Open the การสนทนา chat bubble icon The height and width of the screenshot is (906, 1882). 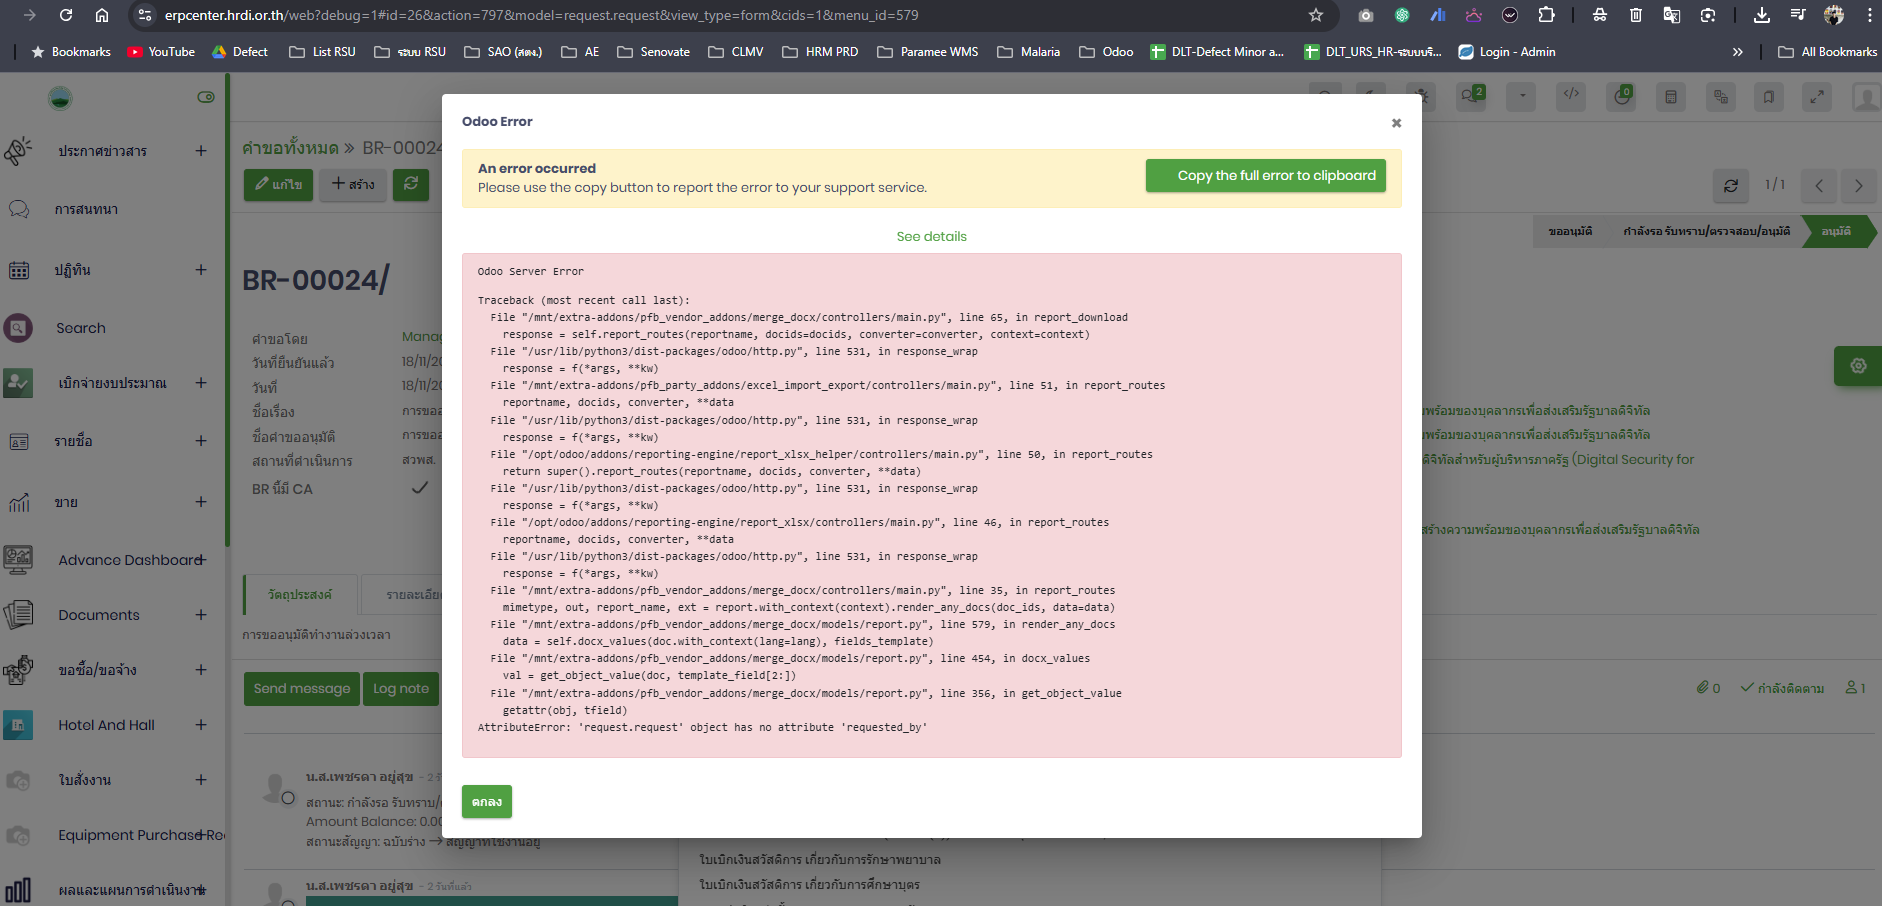point(18,210)
